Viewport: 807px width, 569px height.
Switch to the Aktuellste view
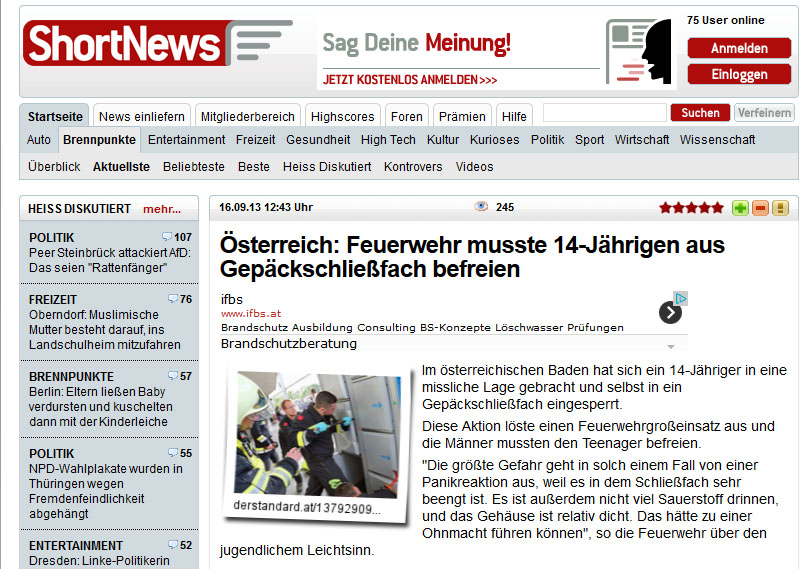point(121,167)
